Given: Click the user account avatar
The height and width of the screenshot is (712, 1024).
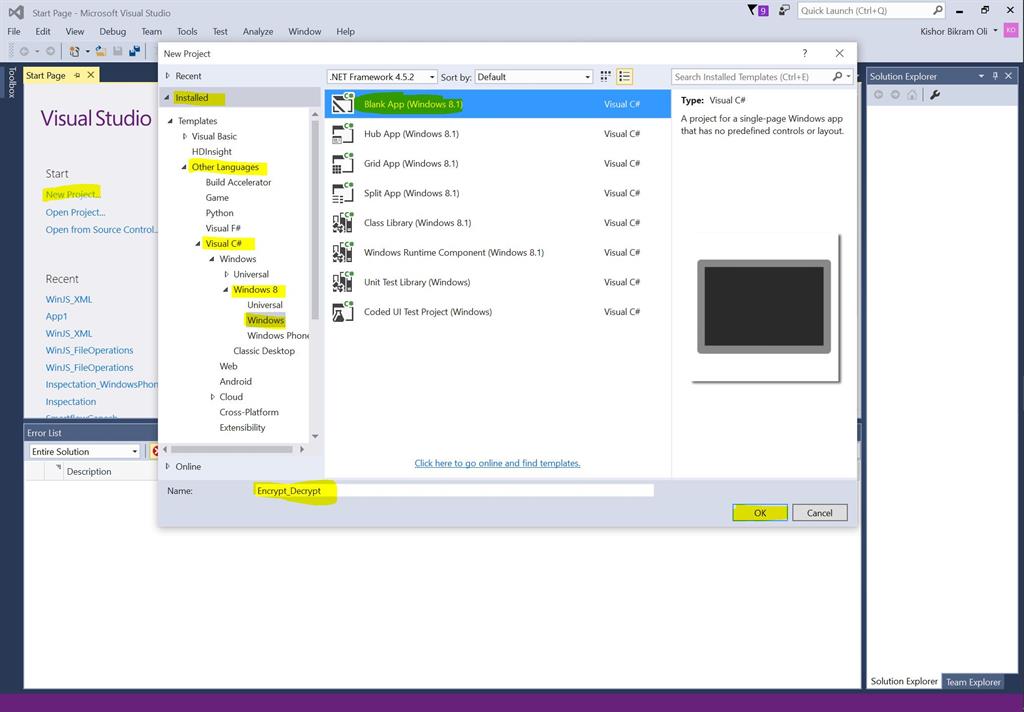Looking at the screenshot, I should [1011, 30].
